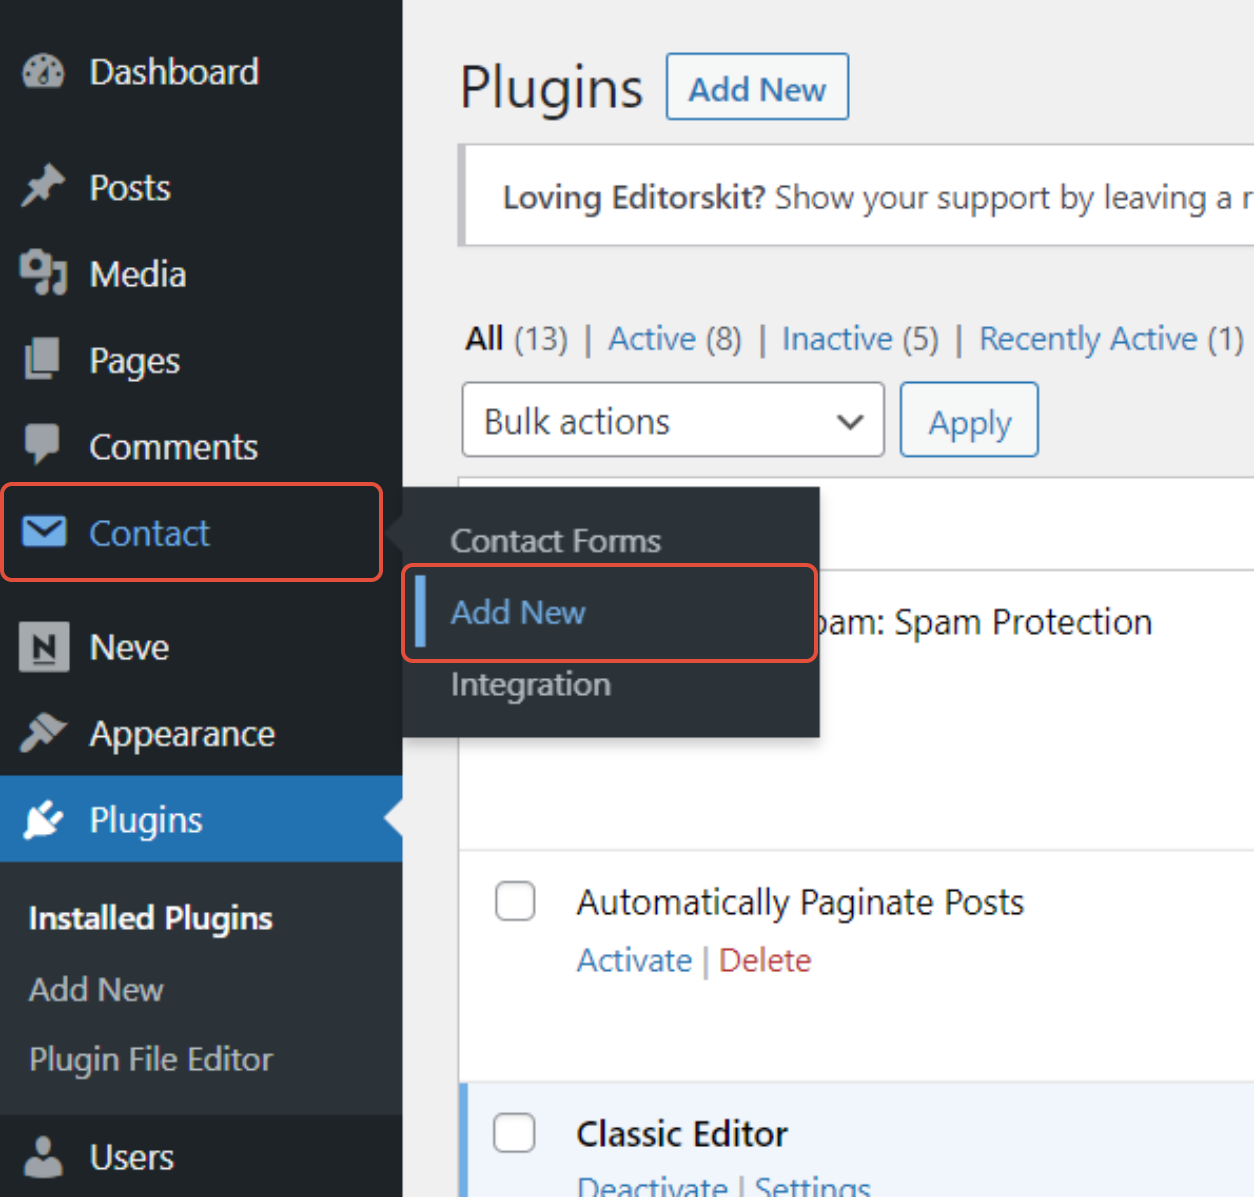The image size is (1254, 1197).
Task: Click the Pages icon in sidebar
Action: pos(43,359)
